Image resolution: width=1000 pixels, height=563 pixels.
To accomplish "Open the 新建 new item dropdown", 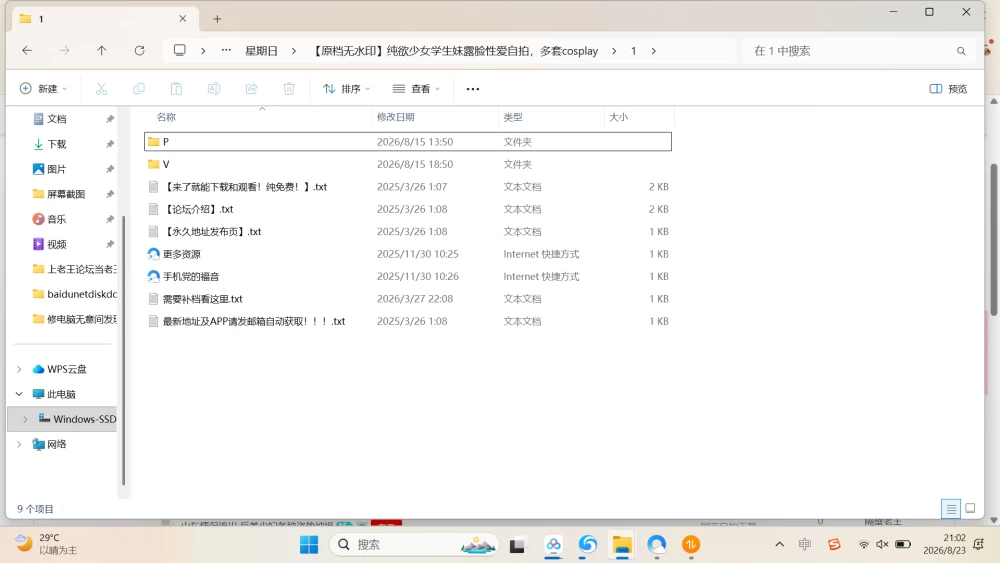I will click(x=43, y=89).
